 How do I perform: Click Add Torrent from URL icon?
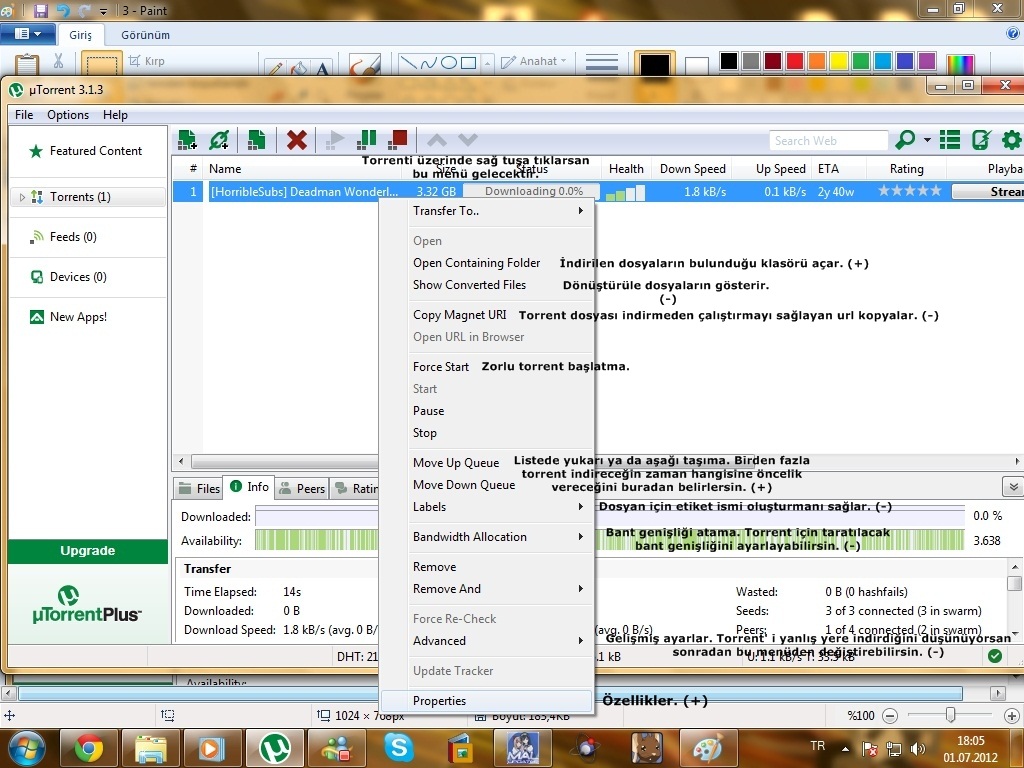219,139
